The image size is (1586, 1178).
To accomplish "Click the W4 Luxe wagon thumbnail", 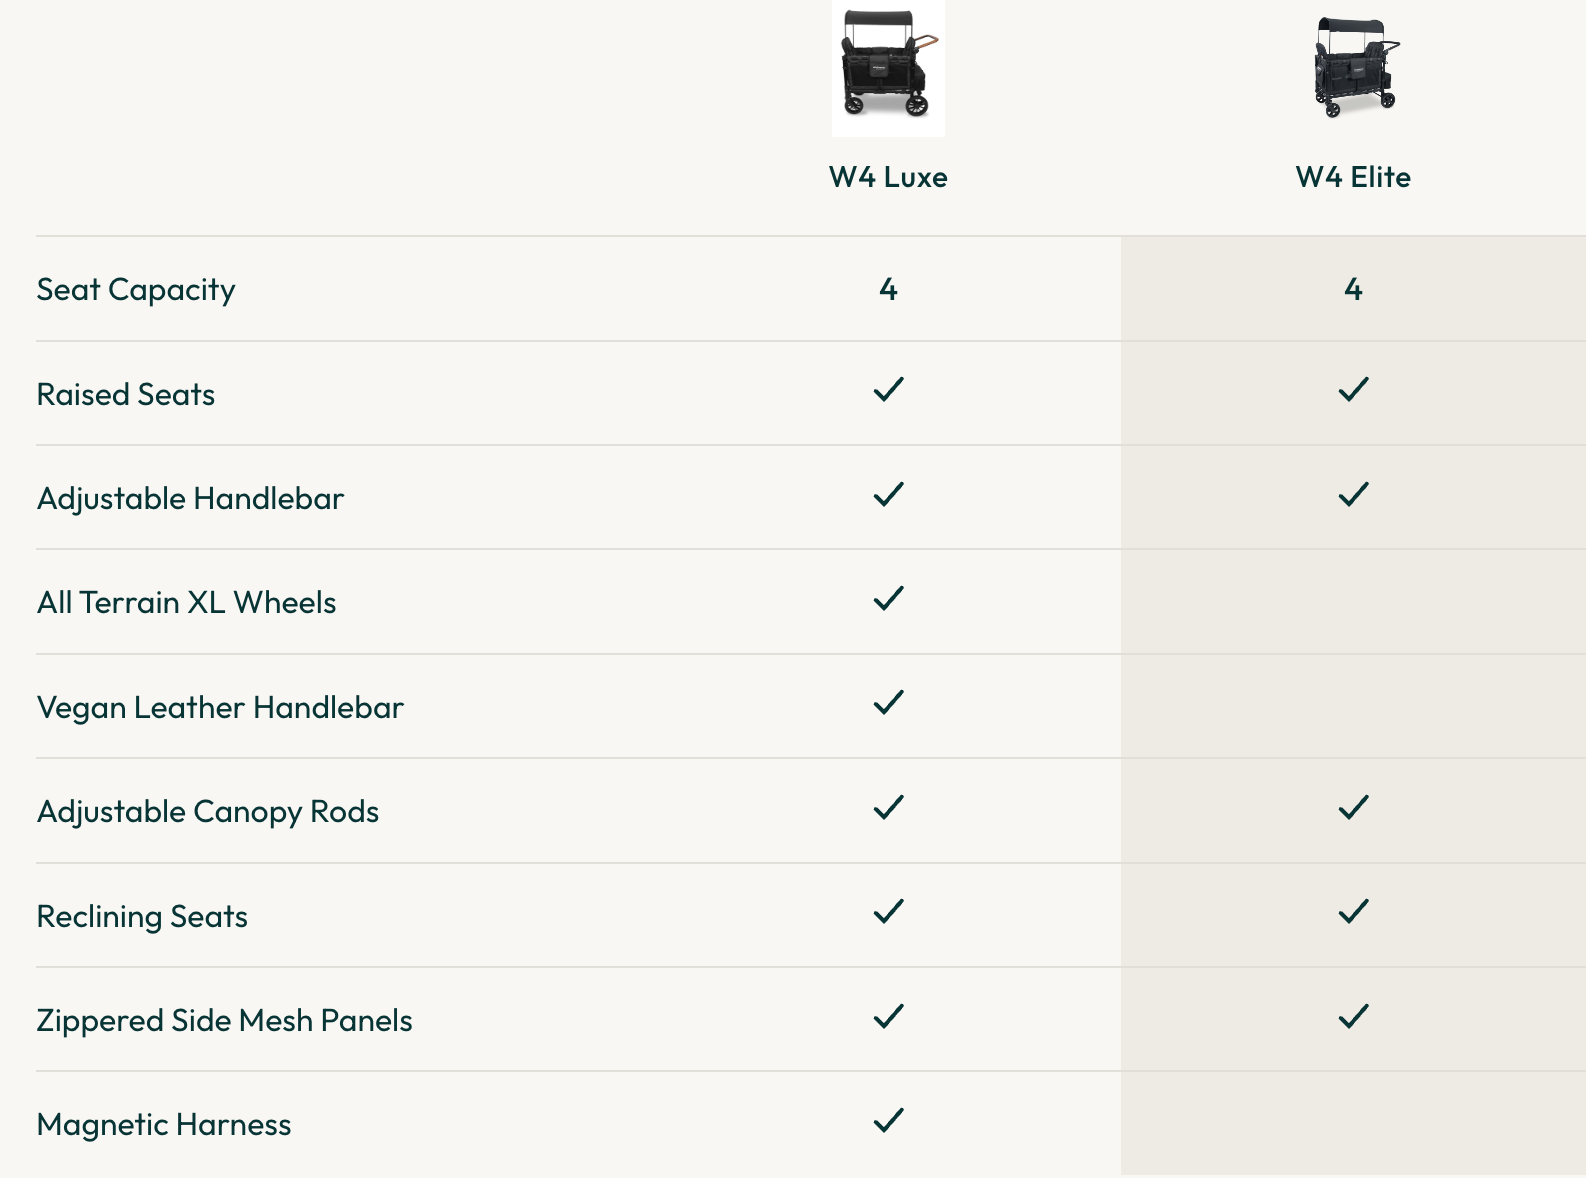I will tap(888, 66).
